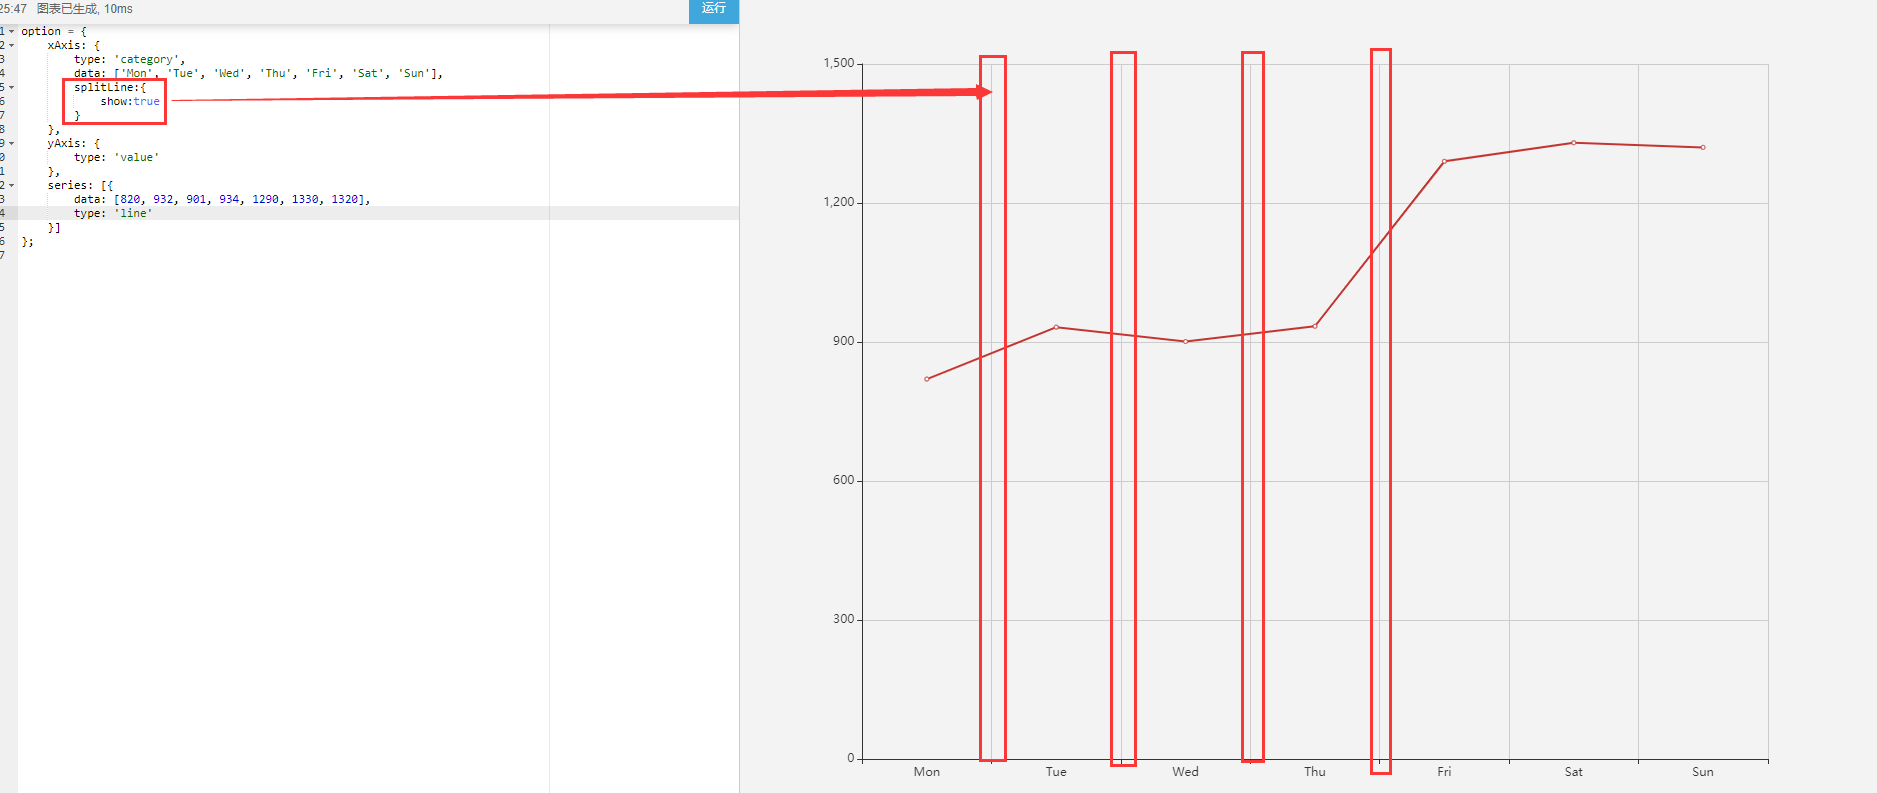The width and height of the screenshot is (1877, 793).
Task: Click the "type: 'value'" code line
Action: [x=116, y=158]
